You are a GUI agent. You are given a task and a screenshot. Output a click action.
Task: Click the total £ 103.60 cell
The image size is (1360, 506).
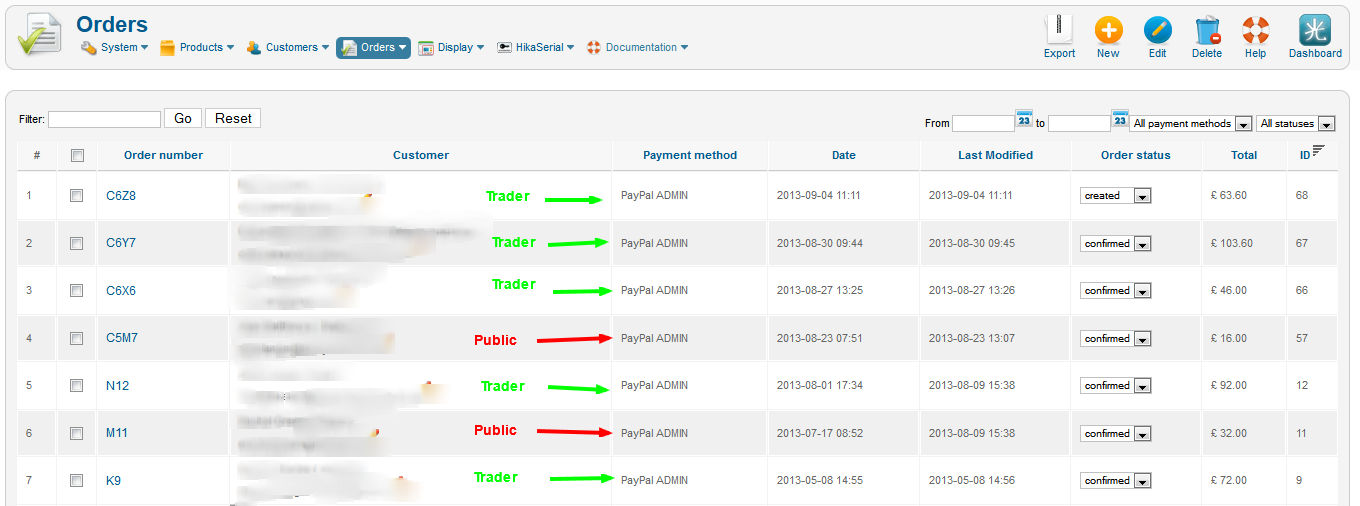pyautogui.click(x=1231, y=243)
